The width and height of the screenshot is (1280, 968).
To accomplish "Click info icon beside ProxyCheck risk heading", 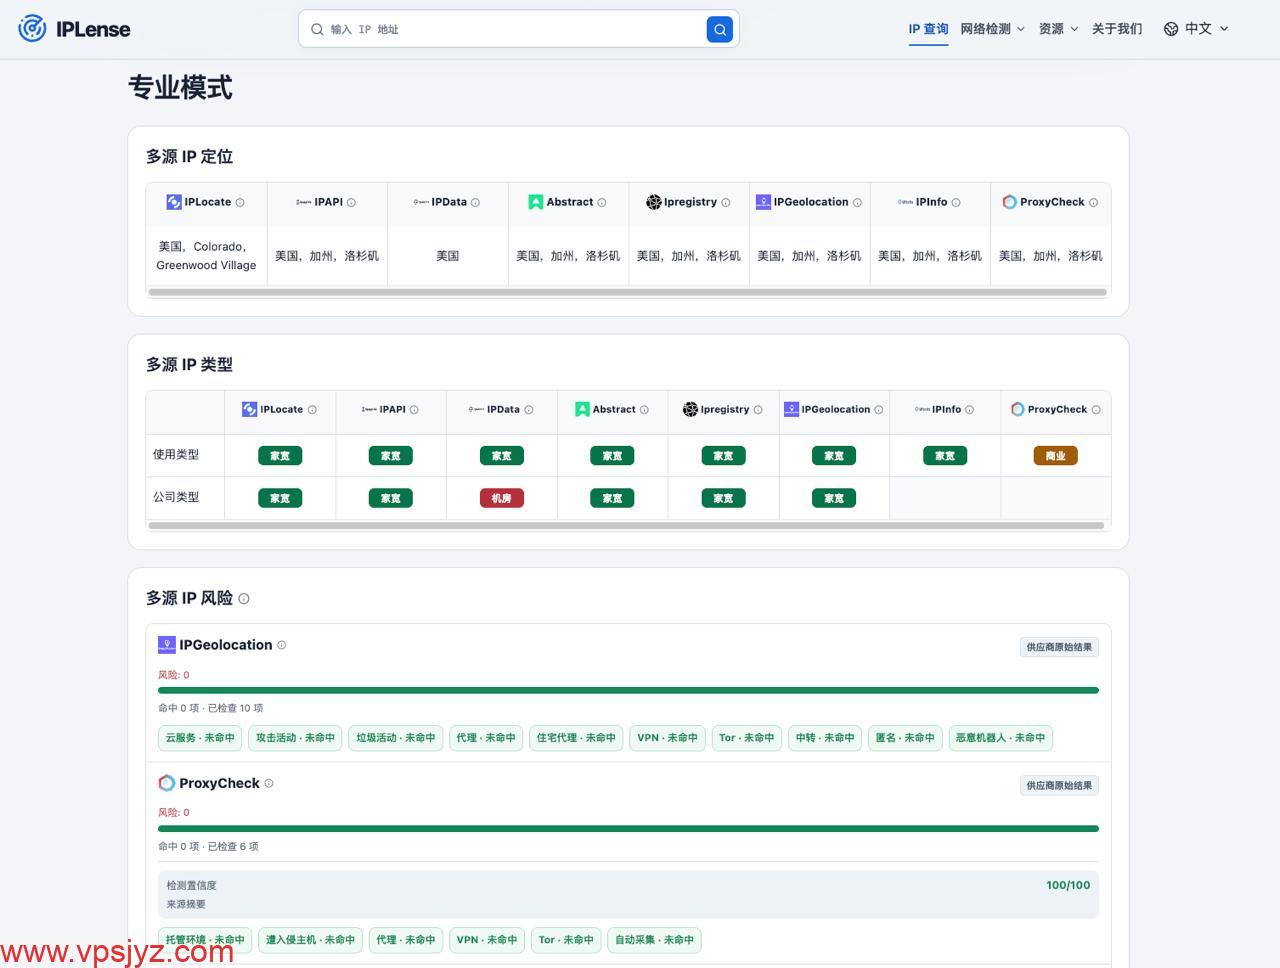I will (x=268, y=783).
